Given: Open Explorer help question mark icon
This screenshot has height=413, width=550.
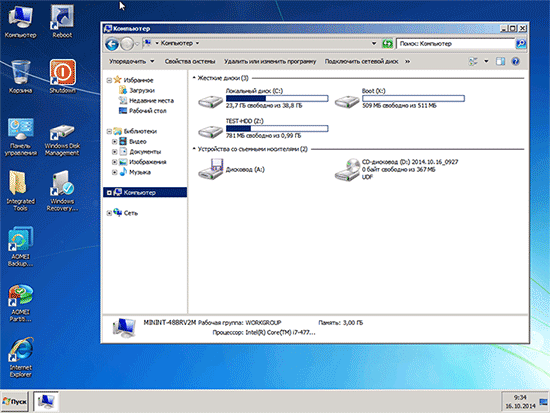Looking at the screenshot, I should coord(515,61).
